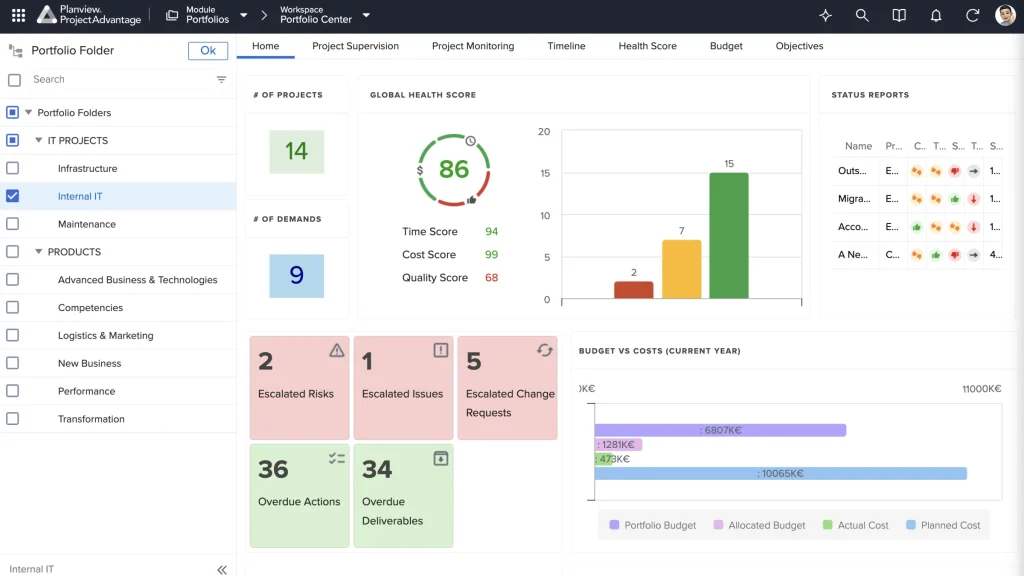Screen dimensions: 1024x576
Task: Tick the Maintenance checkbox
Action: [x=12, y=224]
